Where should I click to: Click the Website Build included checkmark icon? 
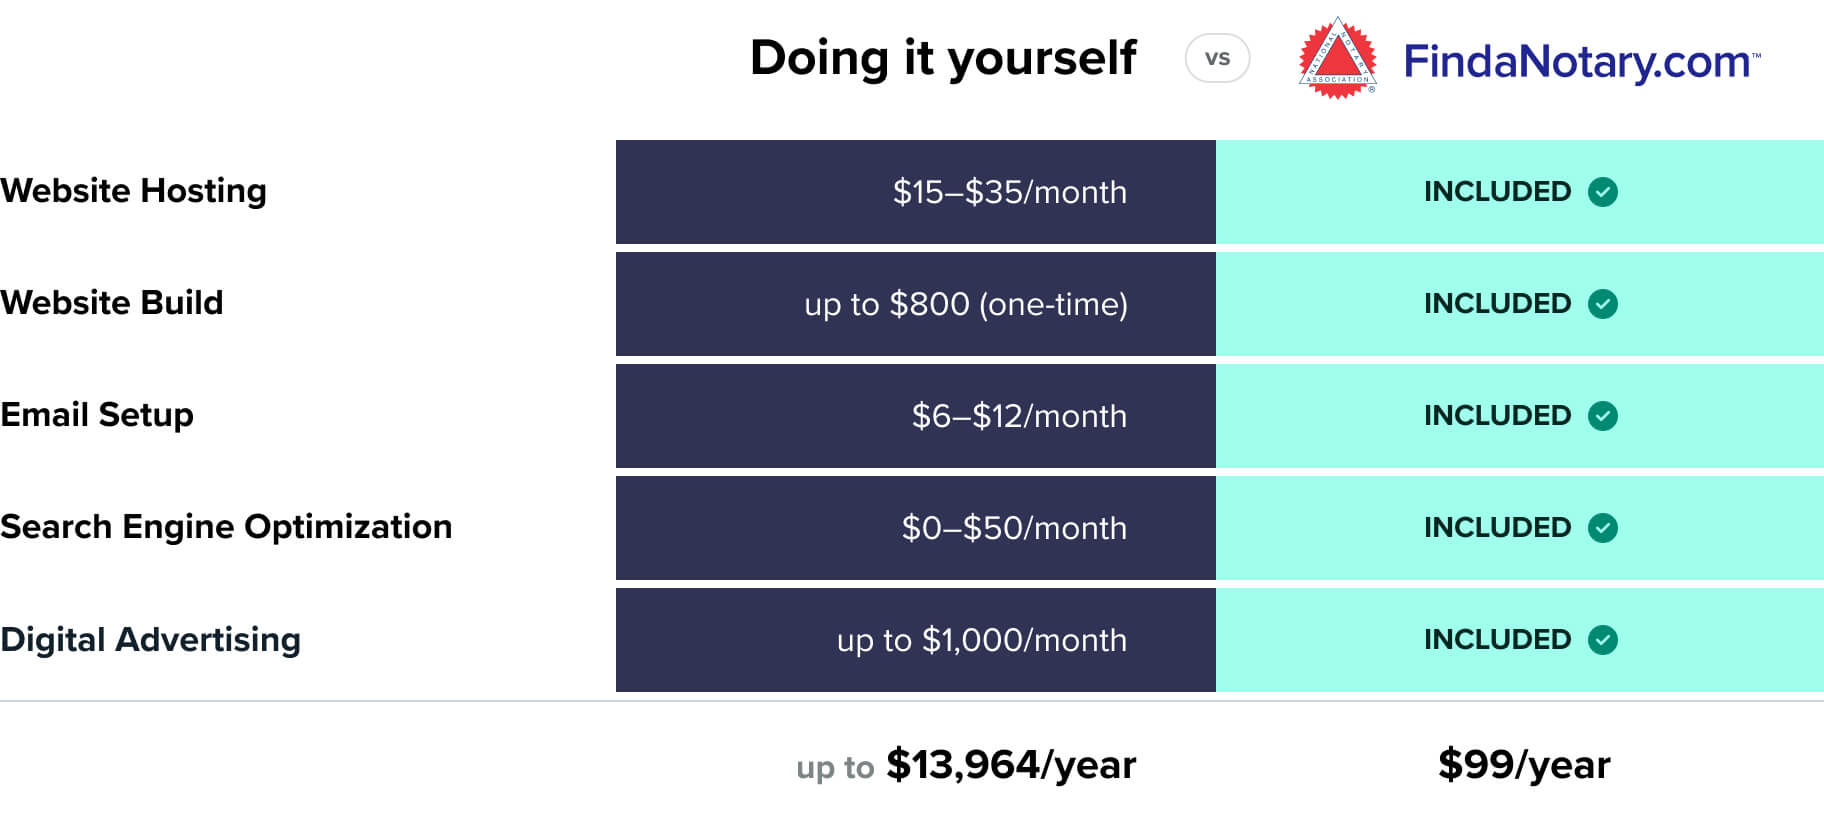(x=1603, y=303)
